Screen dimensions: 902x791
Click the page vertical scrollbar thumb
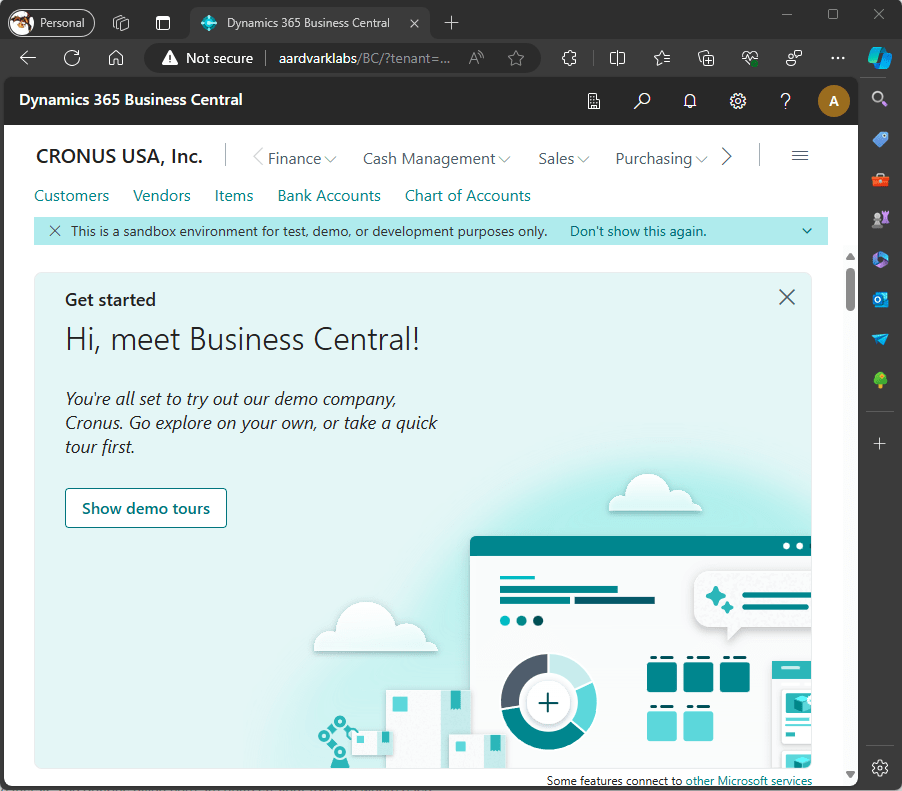[x=850, y=289]
